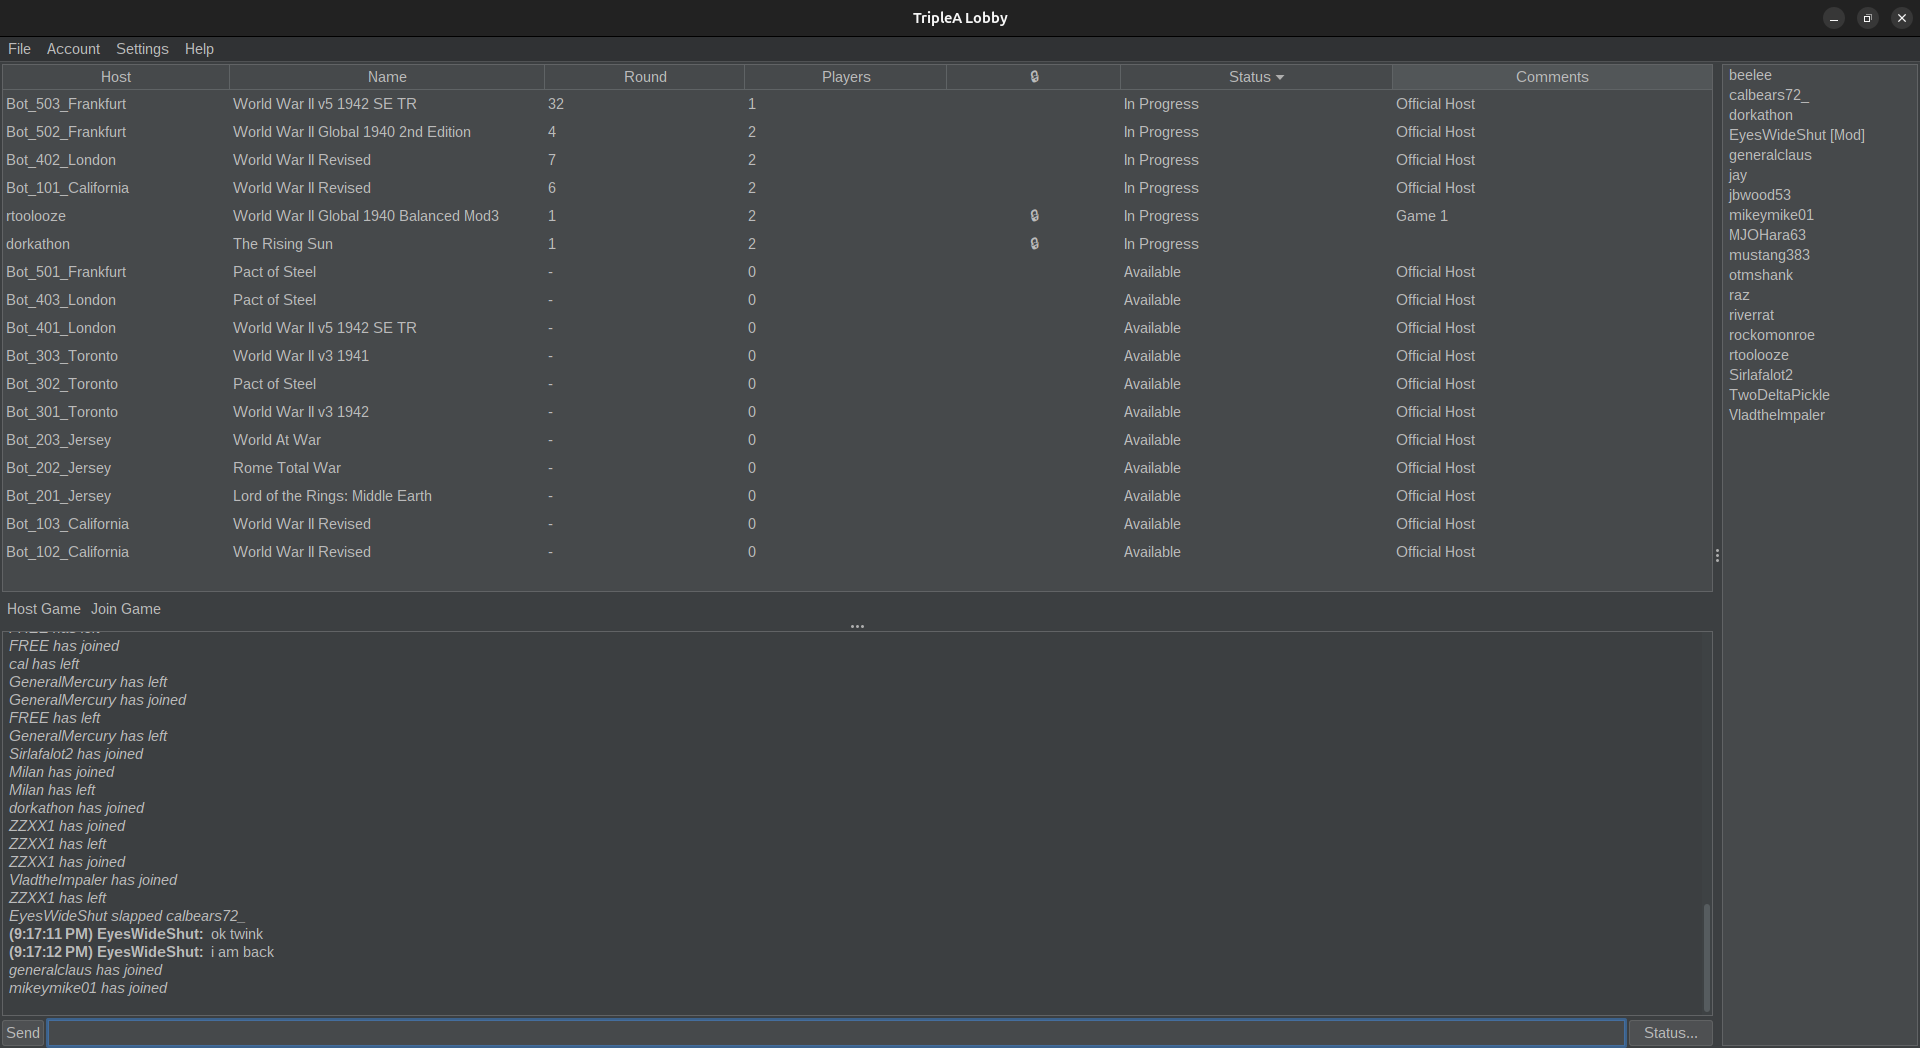Select the Bot_503_Frankfurt game row
This screenshot has width=1920, height=1048.
pyautogui.click(x=857, y=104)
